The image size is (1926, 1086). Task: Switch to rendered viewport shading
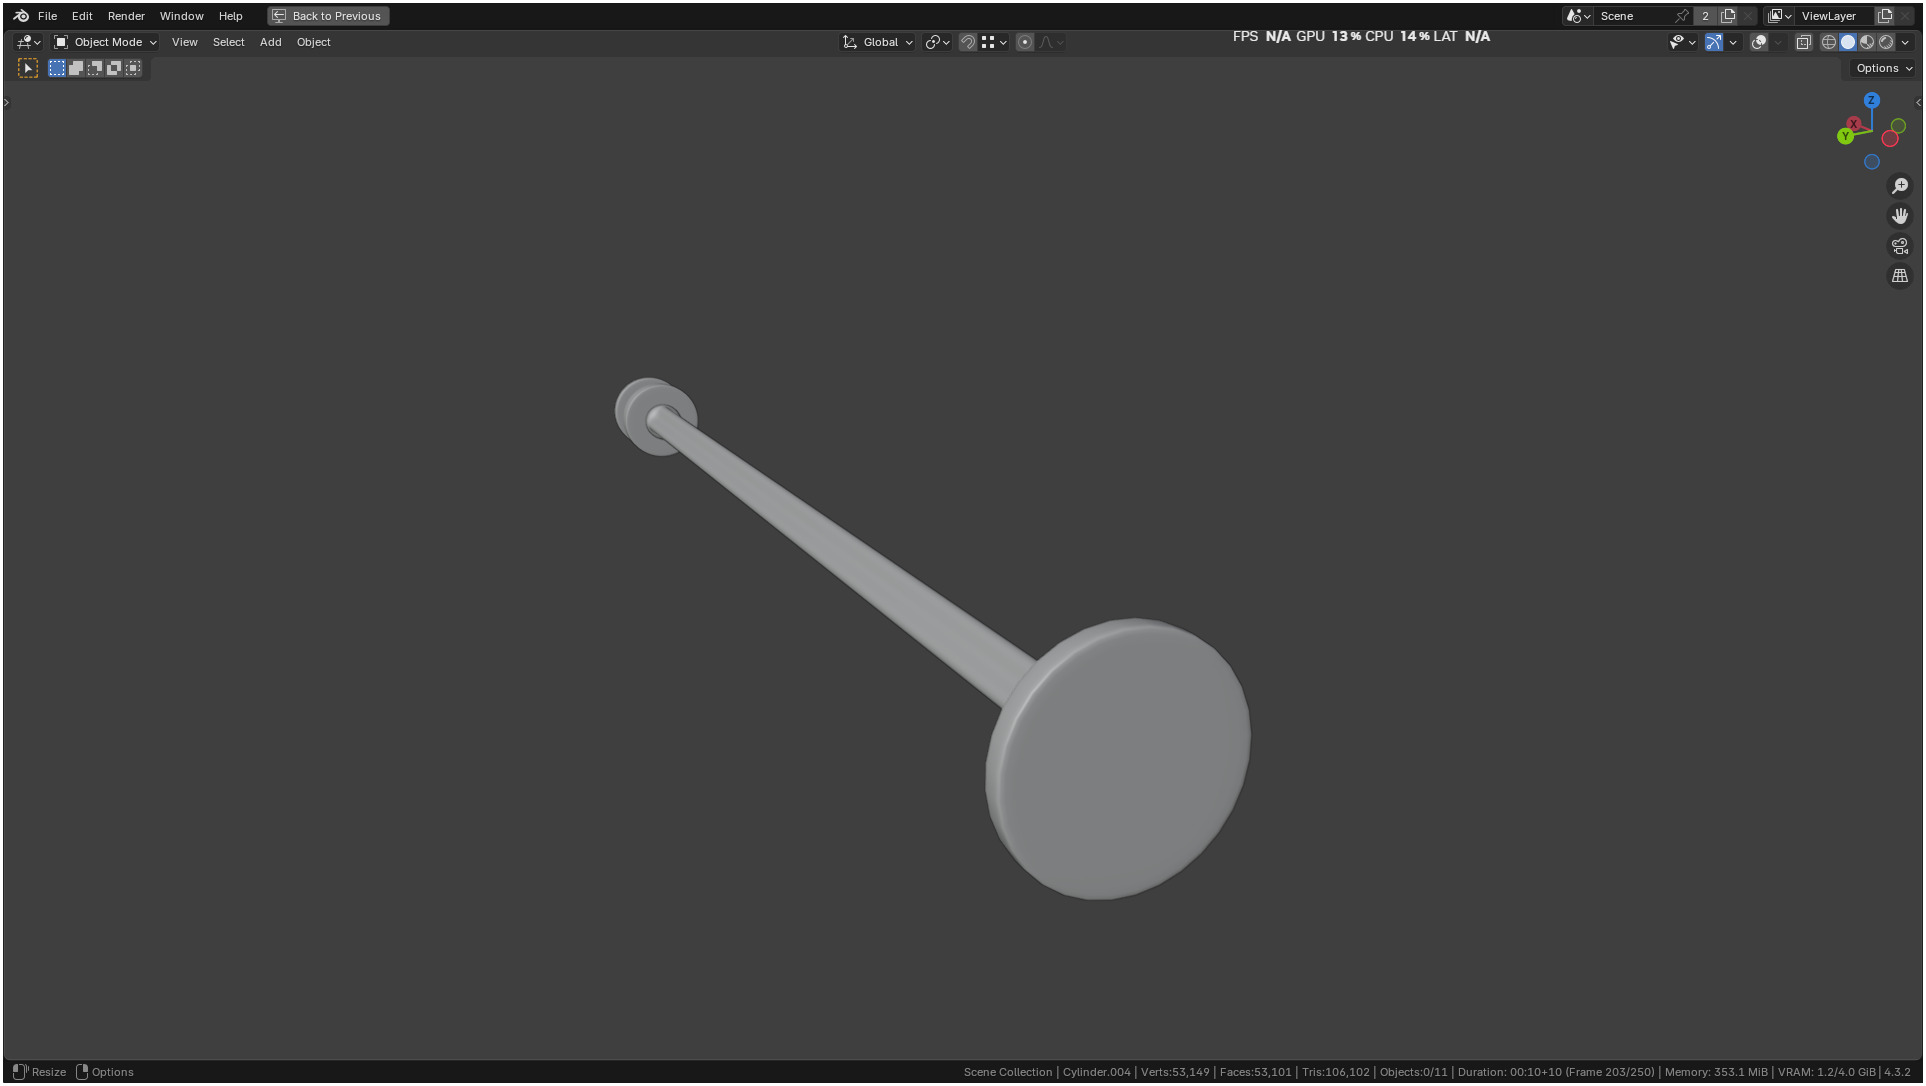click(1886, 42)
